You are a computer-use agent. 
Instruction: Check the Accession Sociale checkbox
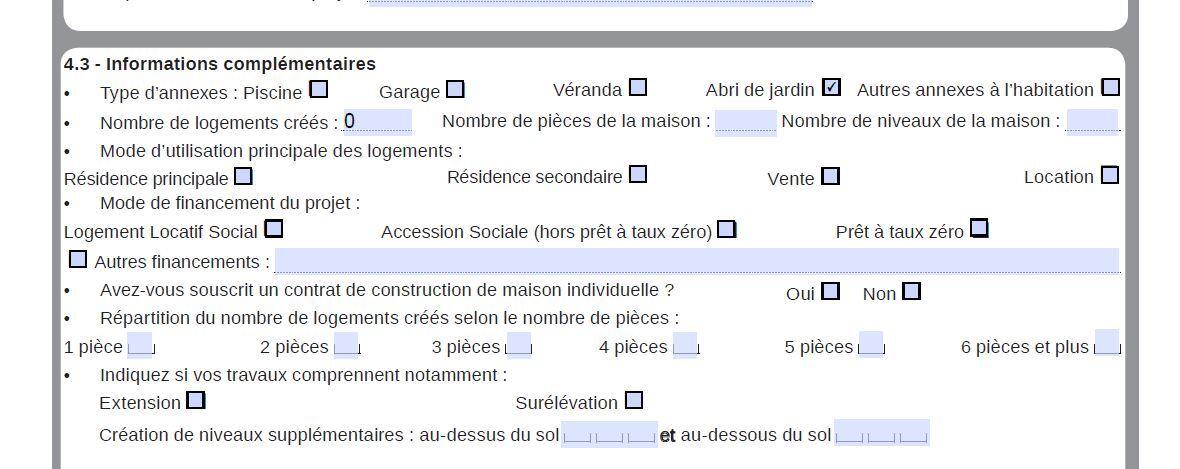pyautogui.click(x=727, y=230)
